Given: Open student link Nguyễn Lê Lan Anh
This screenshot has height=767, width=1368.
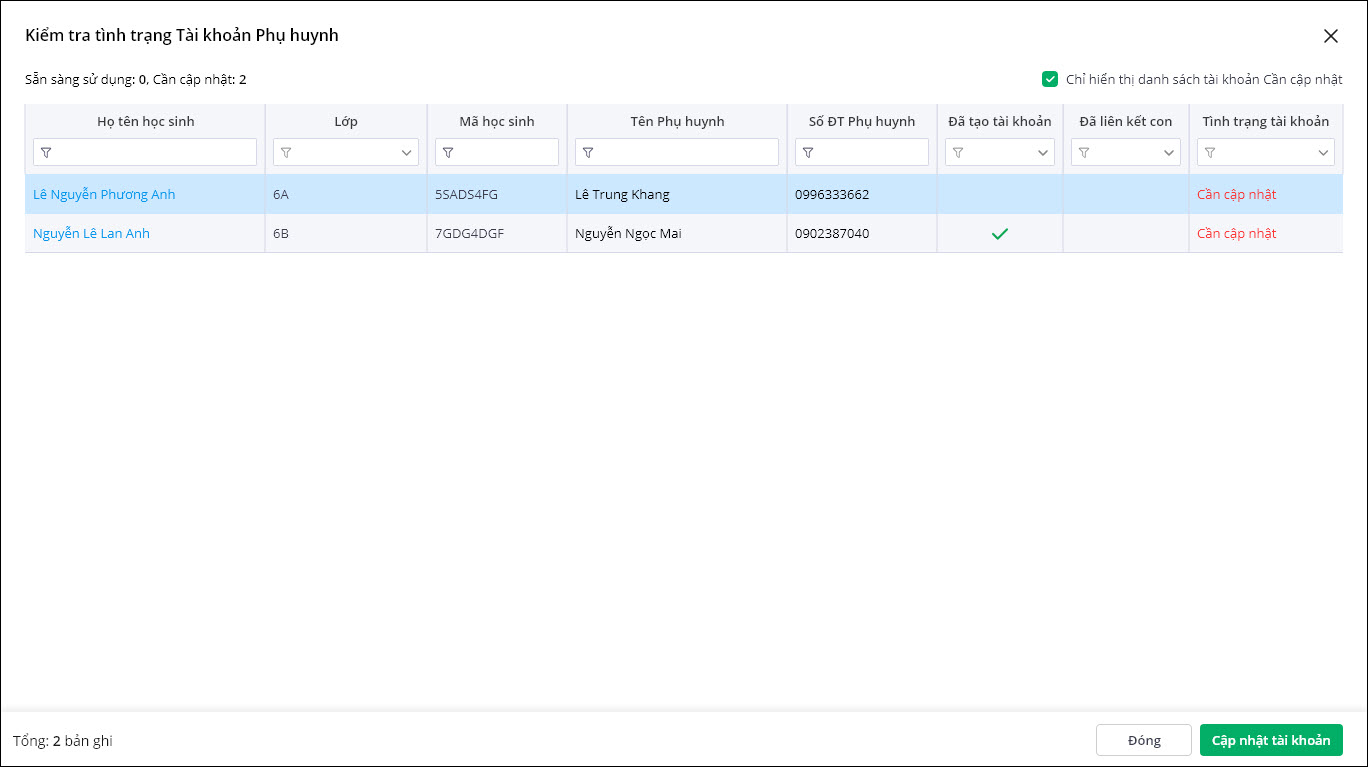Looking at the screenshot, I should (x=91, y=233).
